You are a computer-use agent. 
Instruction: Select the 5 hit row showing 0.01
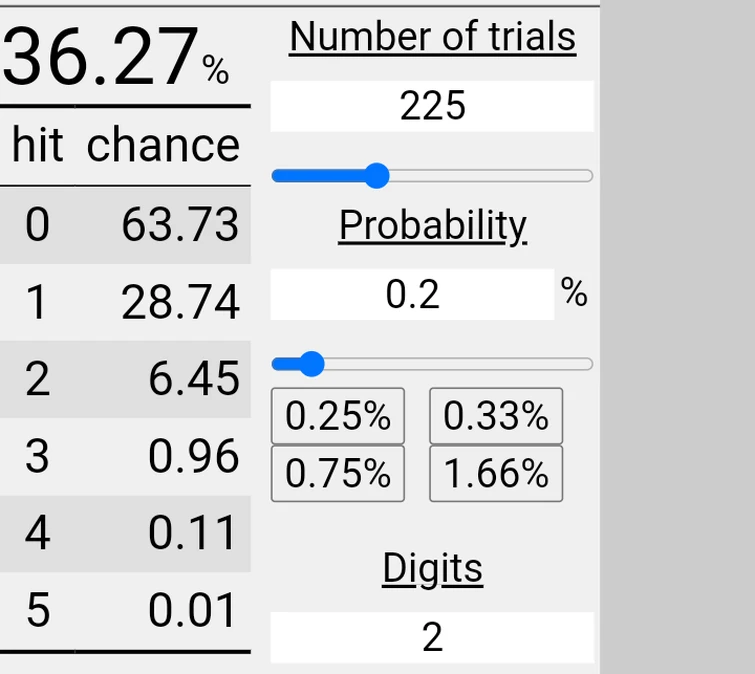(125, 610)
